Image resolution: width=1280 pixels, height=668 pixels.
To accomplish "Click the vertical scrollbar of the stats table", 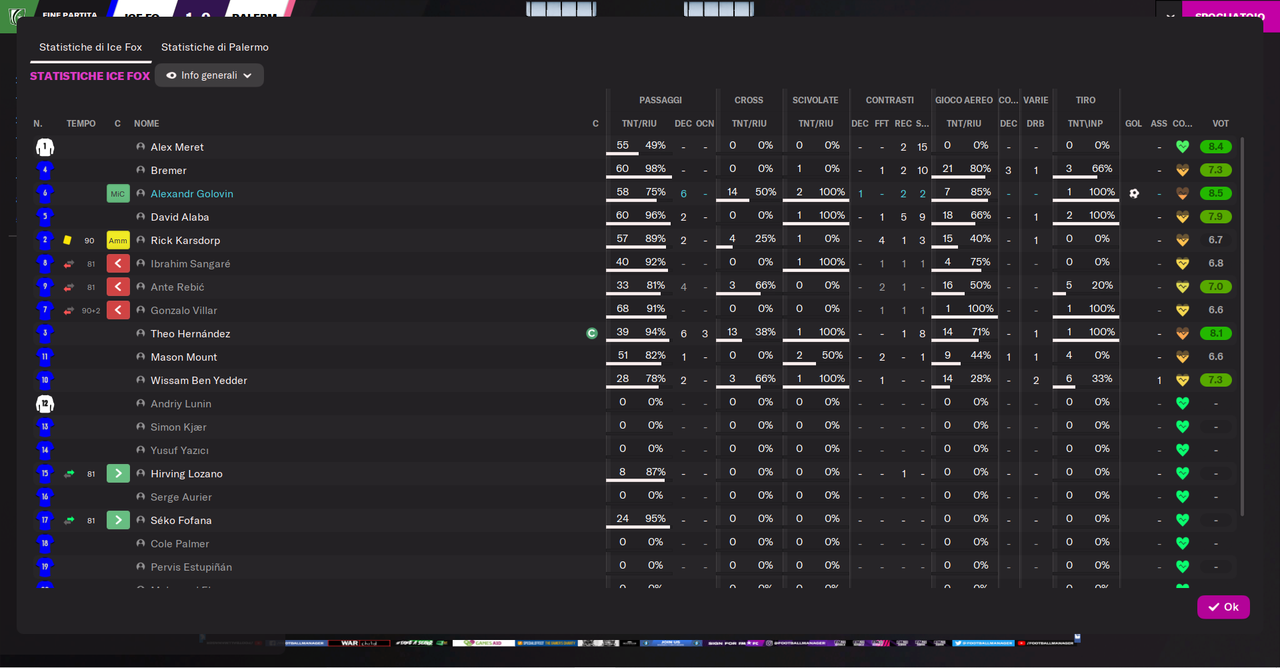I will click(x=1243, y=326).
